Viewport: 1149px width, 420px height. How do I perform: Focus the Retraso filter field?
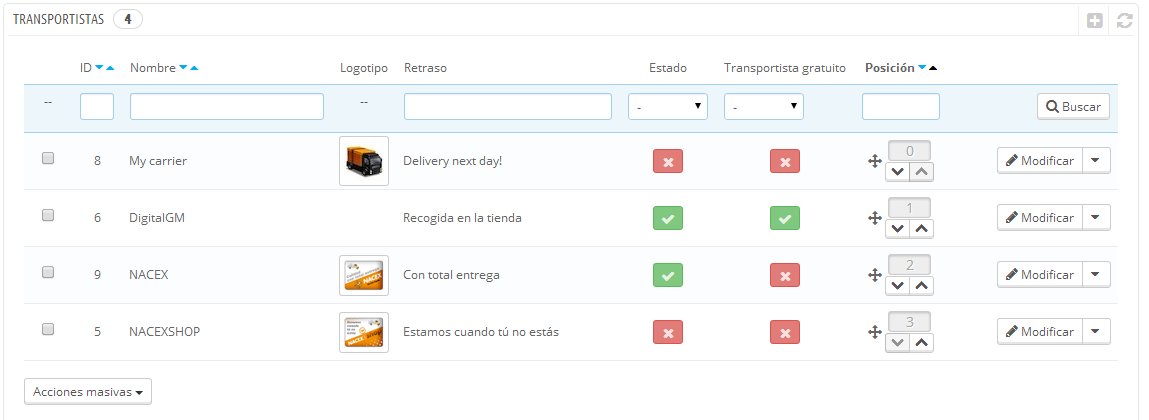click(508, 106)
